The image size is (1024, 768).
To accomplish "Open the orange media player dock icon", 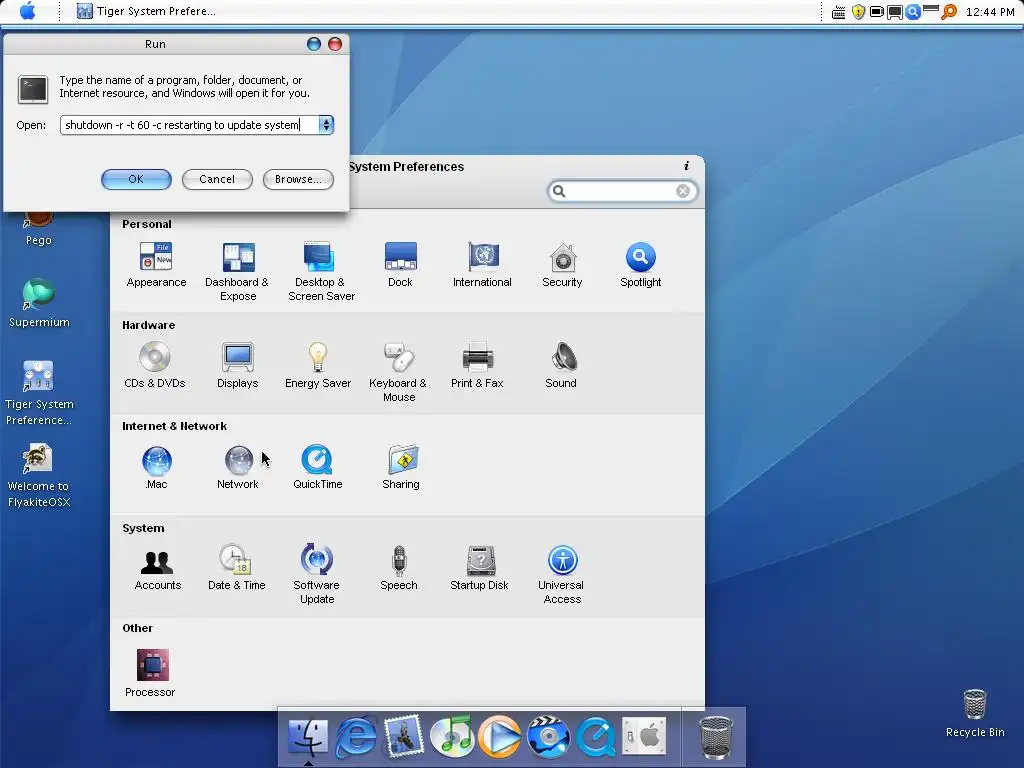I will pyautogui.click(x=500, y=737).
